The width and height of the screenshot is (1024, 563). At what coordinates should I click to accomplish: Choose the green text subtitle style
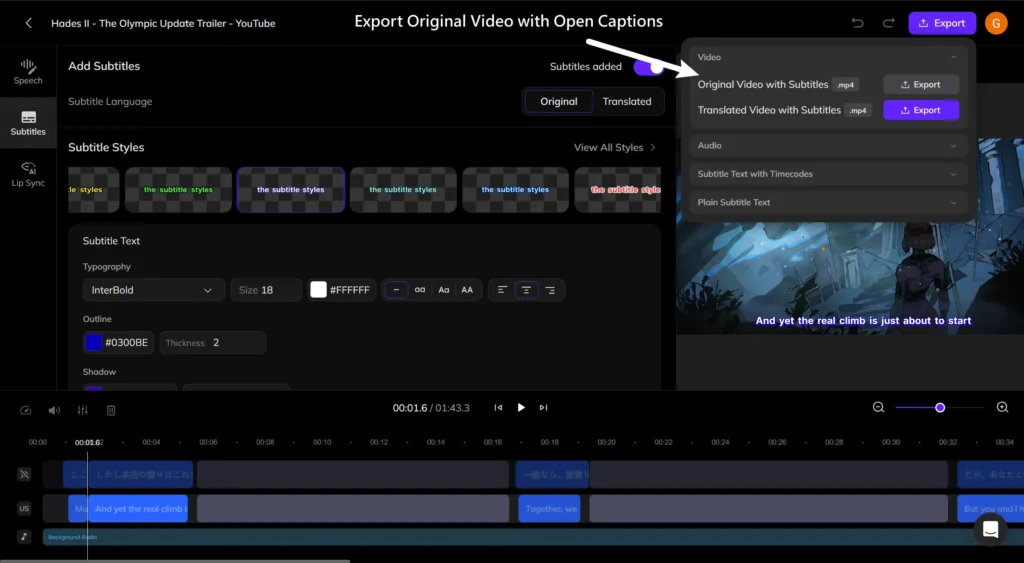tap(178, 189)
